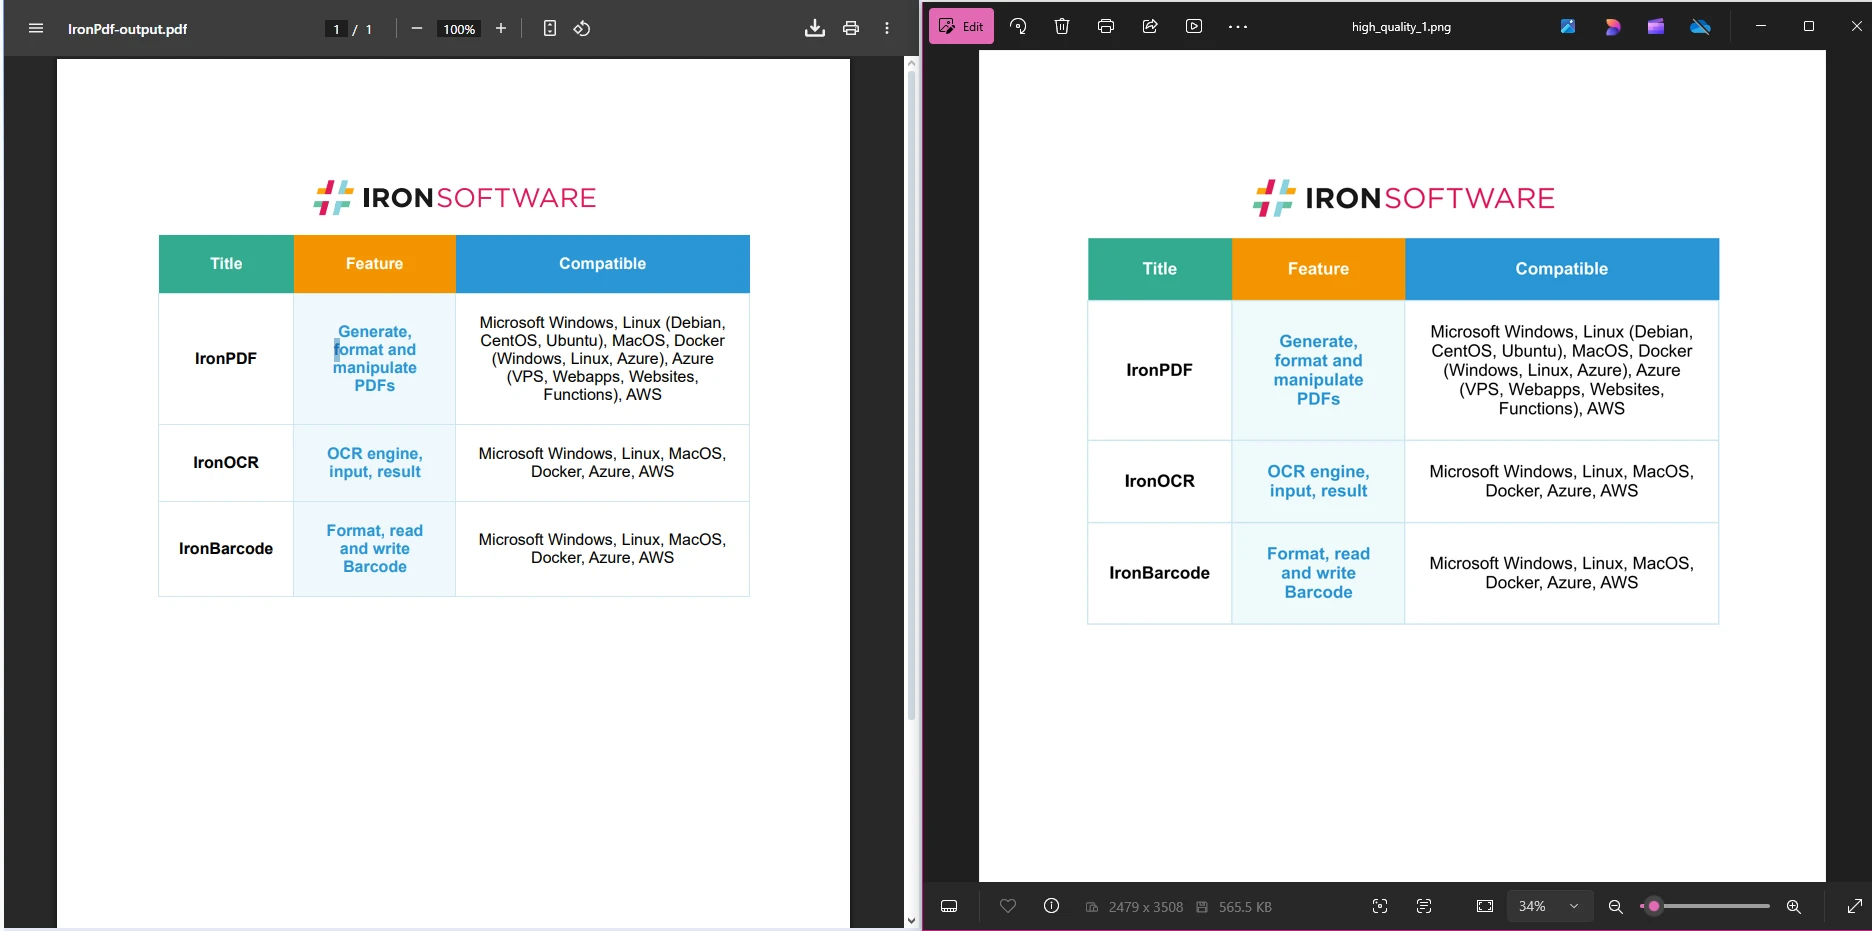Open the three-dot See more menu in Photos
This screenshot has height=931, width=1872.
click(1238, 27)
